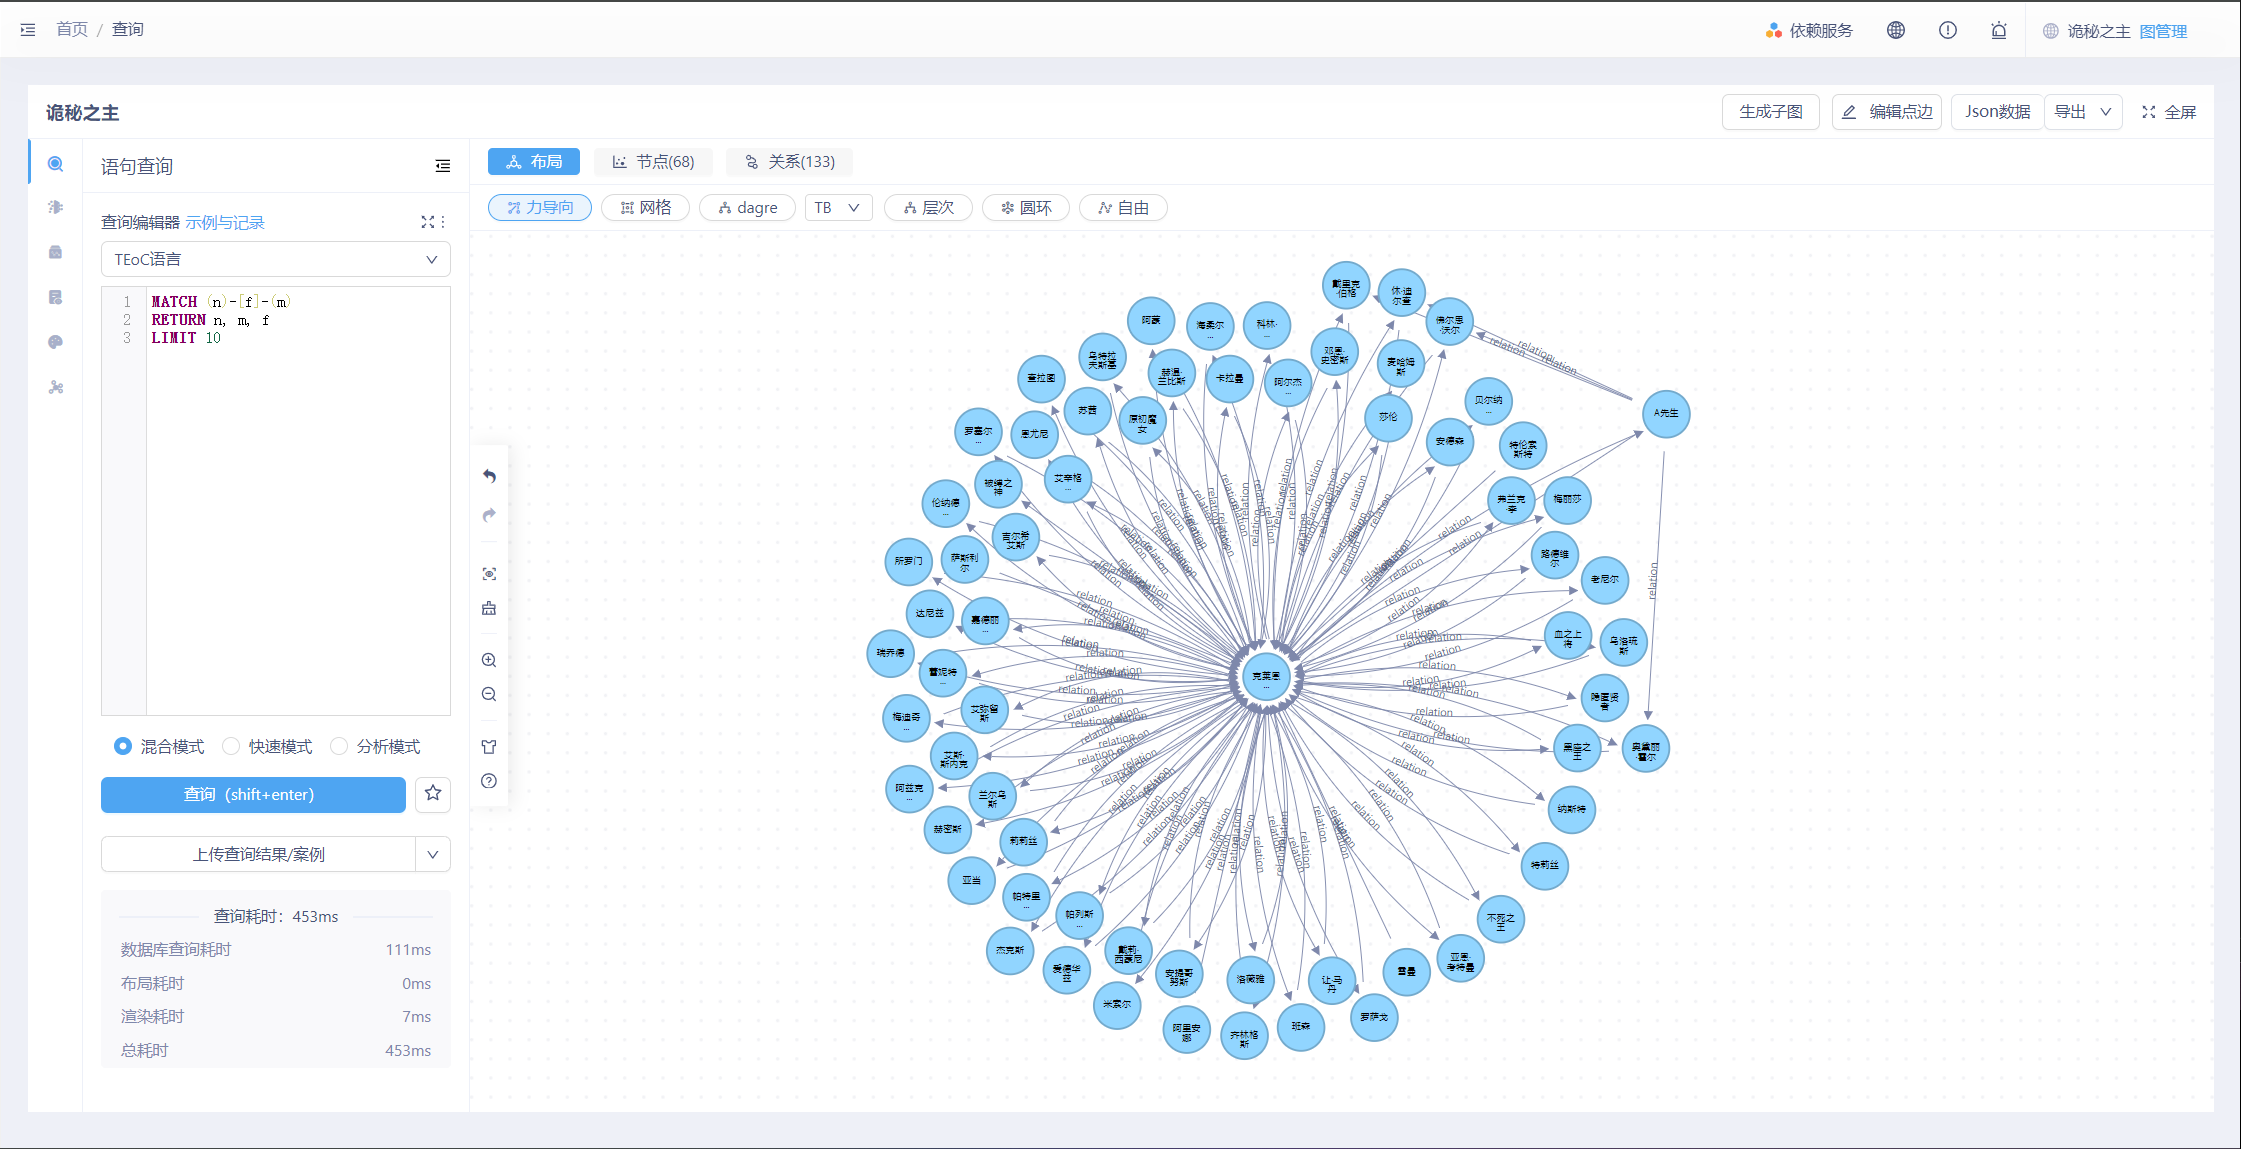Click the zoom in magnifier icon
Screen dimensions: 2241x1149
click(489, 660)
